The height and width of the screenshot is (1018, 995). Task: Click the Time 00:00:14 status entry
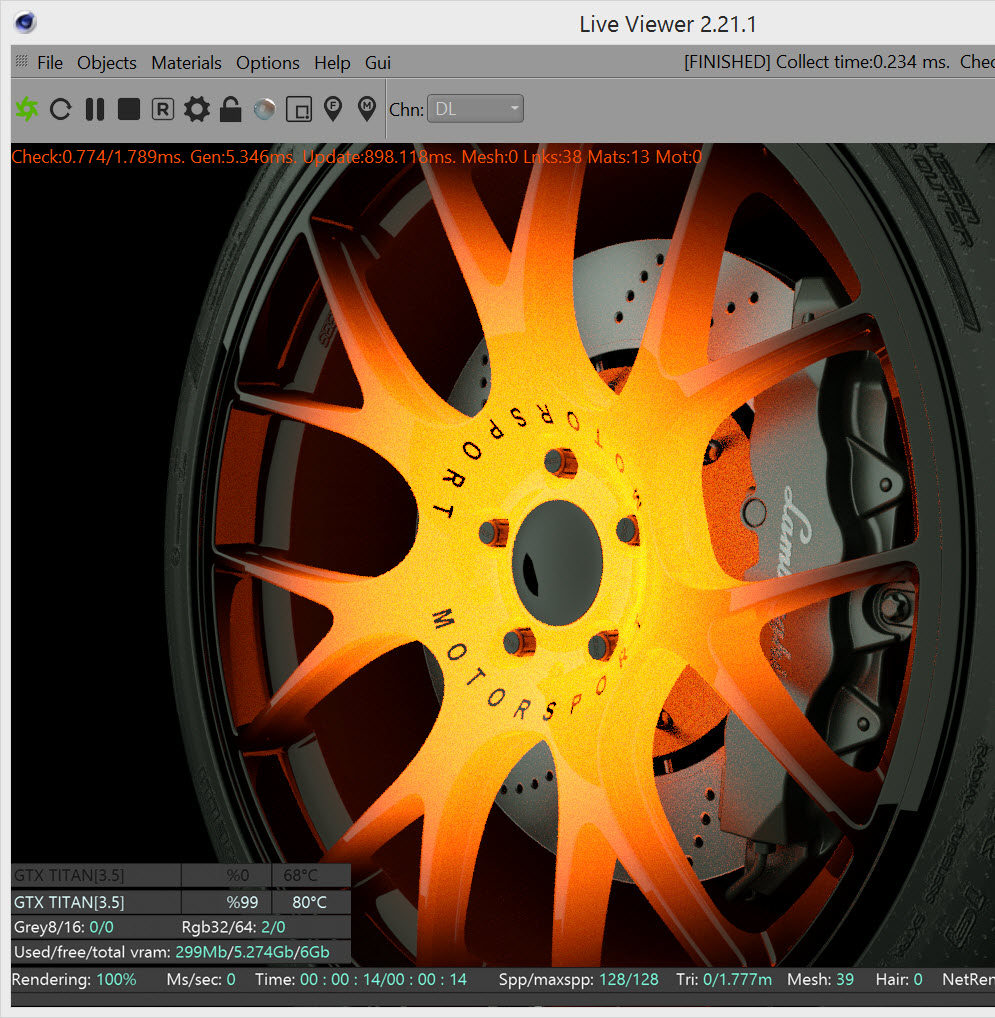[x=361, y=980]
